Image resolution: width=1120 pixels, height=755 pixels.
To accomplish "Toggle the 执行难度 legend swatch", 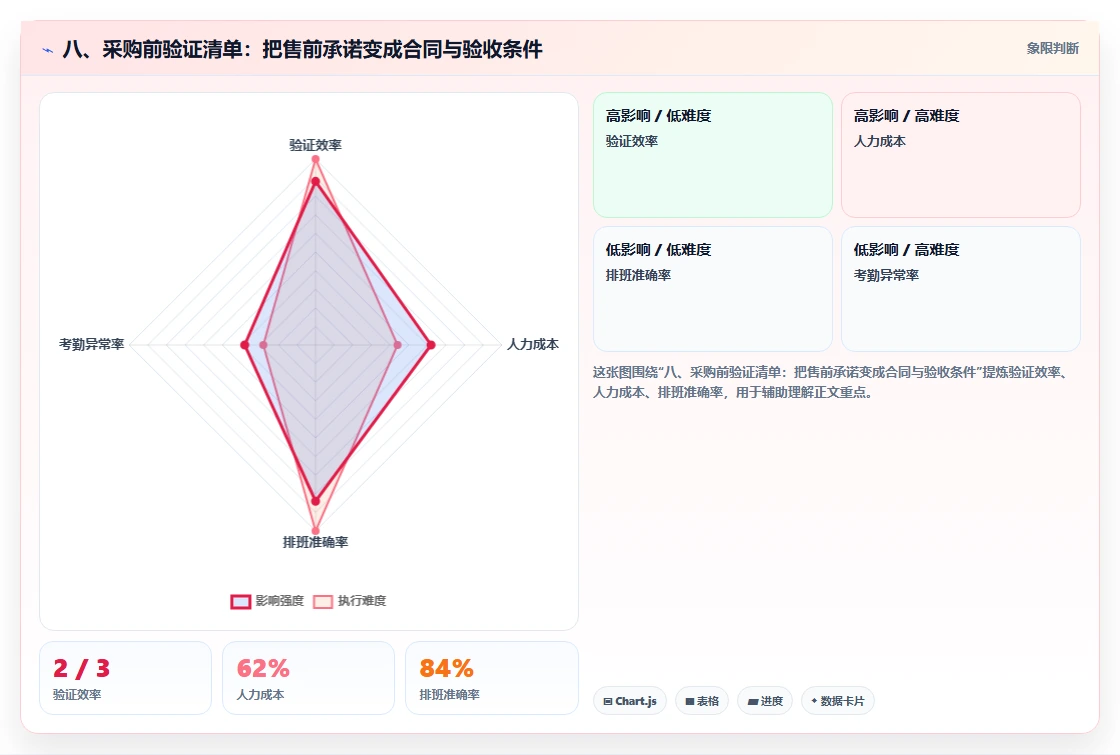I will 323,601.
